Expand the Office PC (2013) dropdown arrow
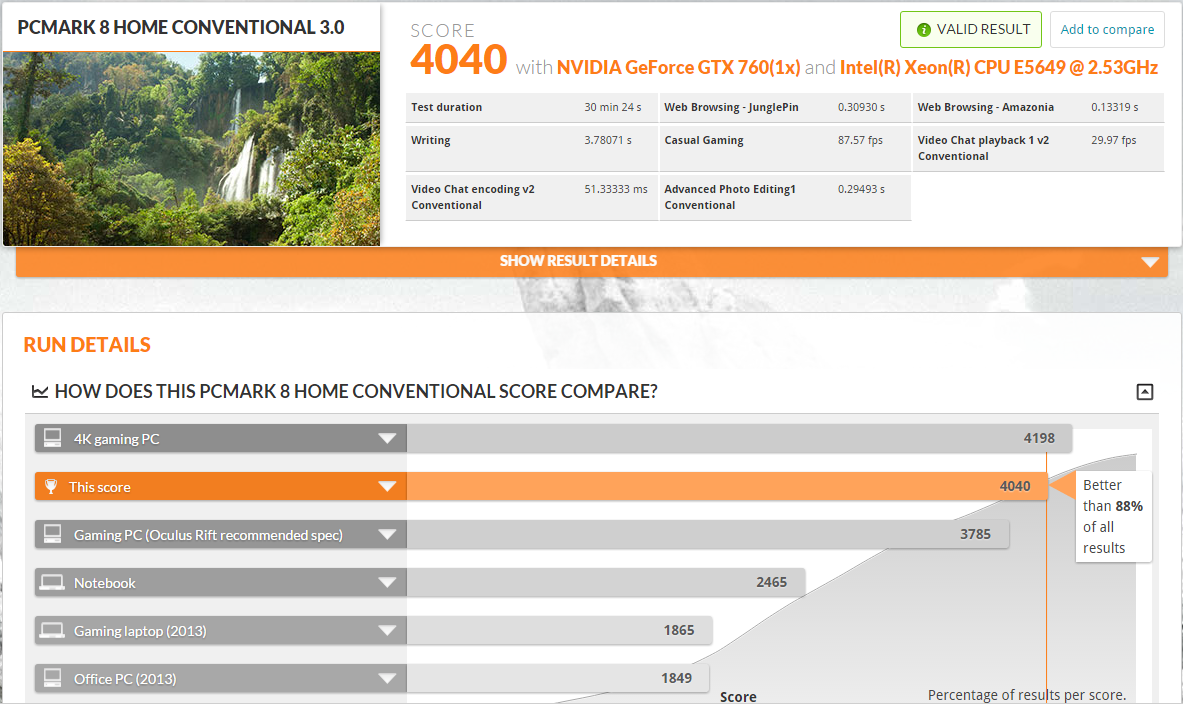This screenshot has height=704, width=1183. tap(387, 678)
